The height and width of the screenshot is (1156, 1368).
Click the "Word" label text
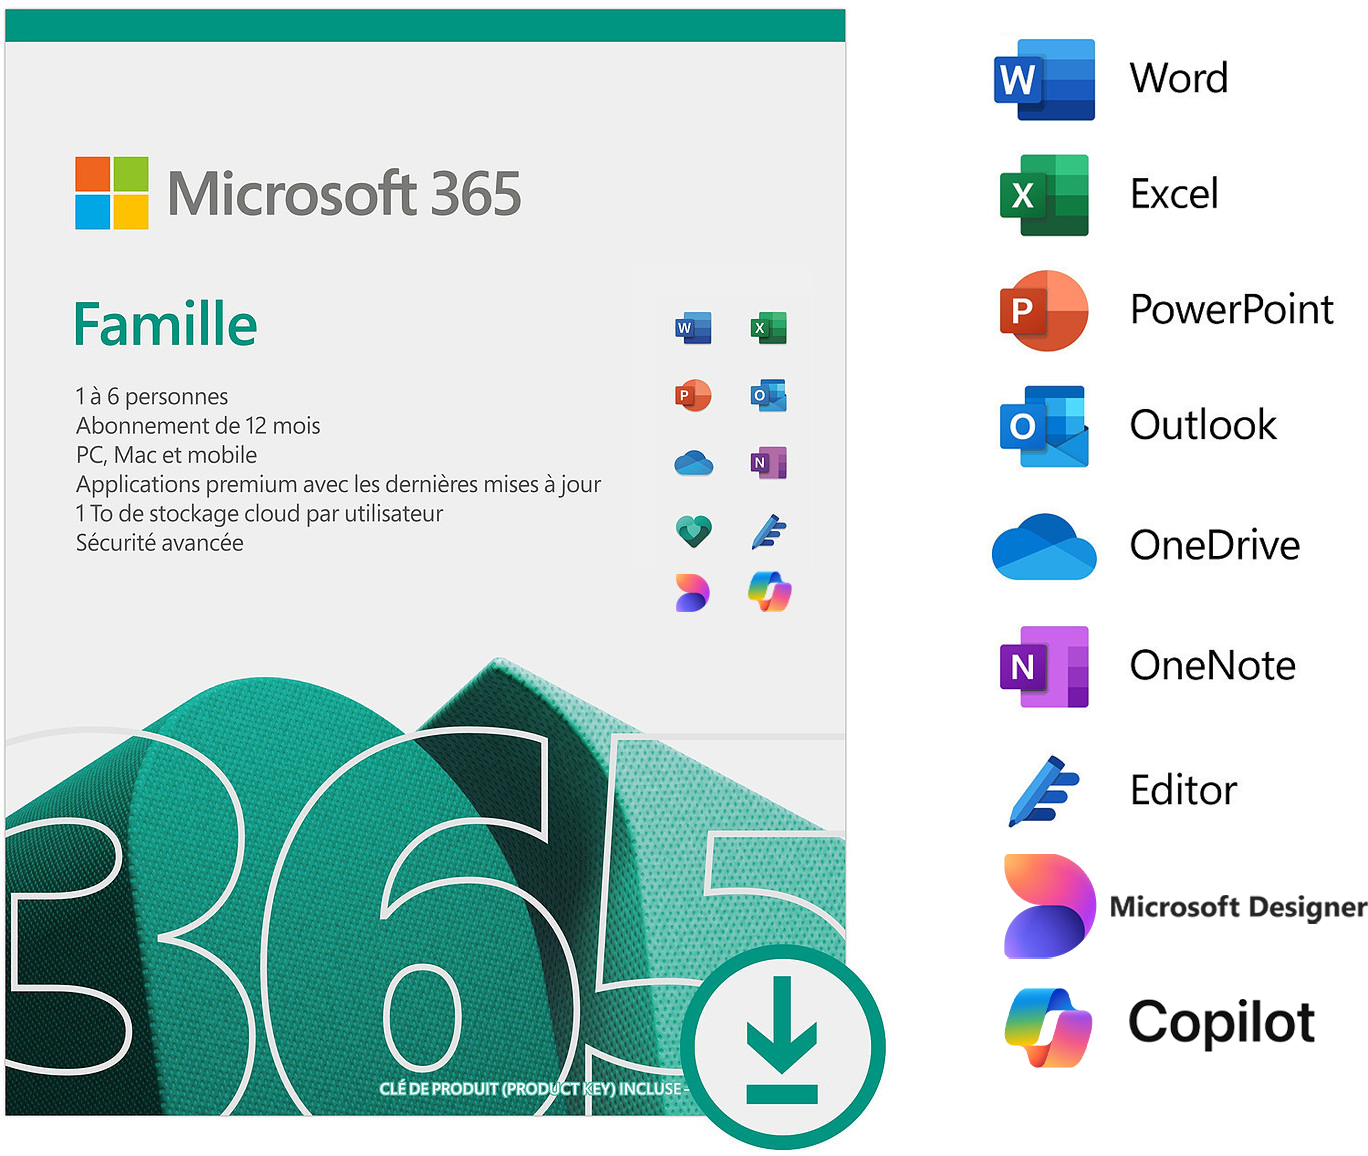(x=1179, y=79)
